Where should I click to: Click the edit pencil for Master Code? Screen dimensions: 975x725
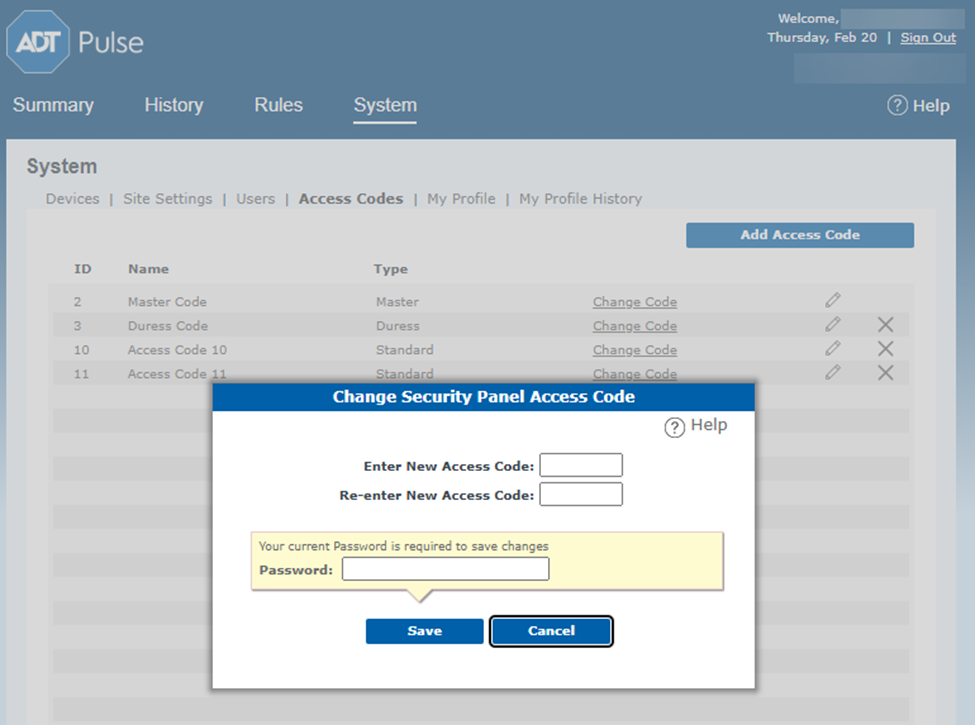point(833,300)
